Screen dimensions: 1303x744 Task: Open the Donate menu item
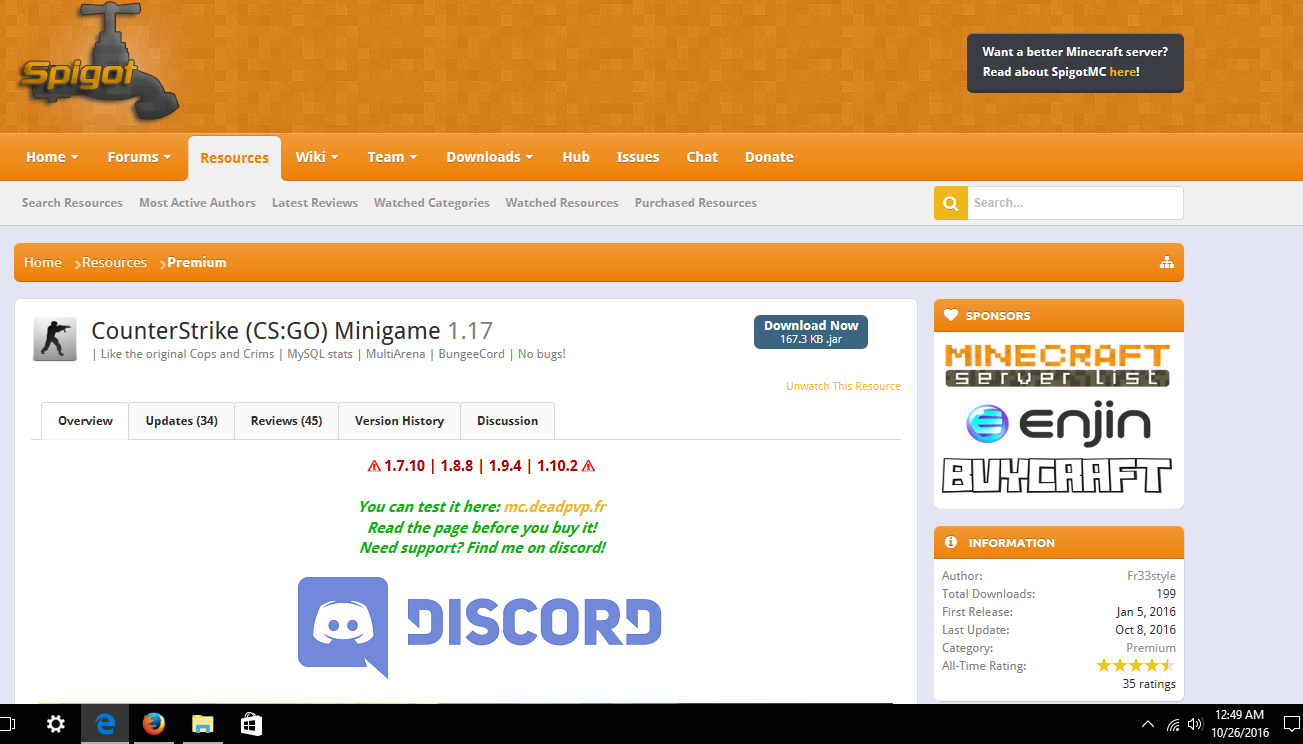pyautogui.click(x=769, y=157)
